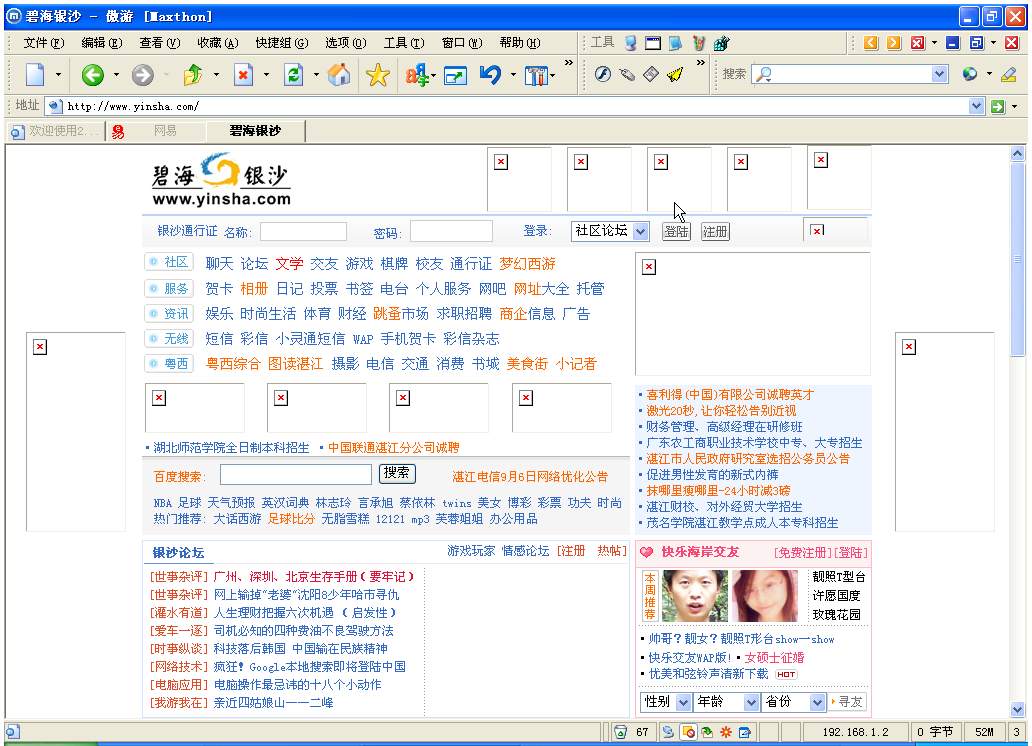Open the 跳蚤市场 link
The width and height of the screenshot is (1032, 746).
click(401, 314)
